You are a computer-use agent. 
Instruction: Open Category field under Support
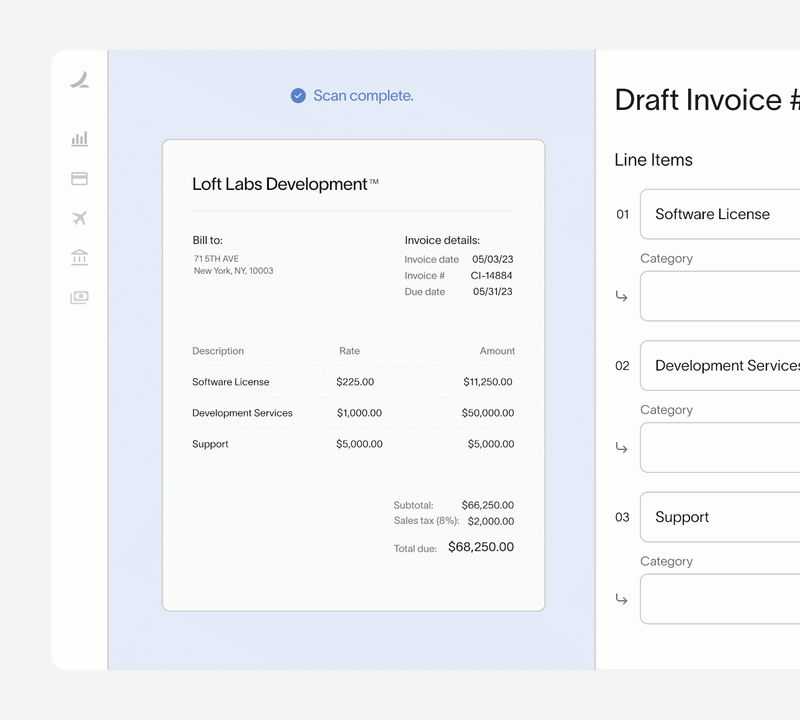[x=720, y=599]
